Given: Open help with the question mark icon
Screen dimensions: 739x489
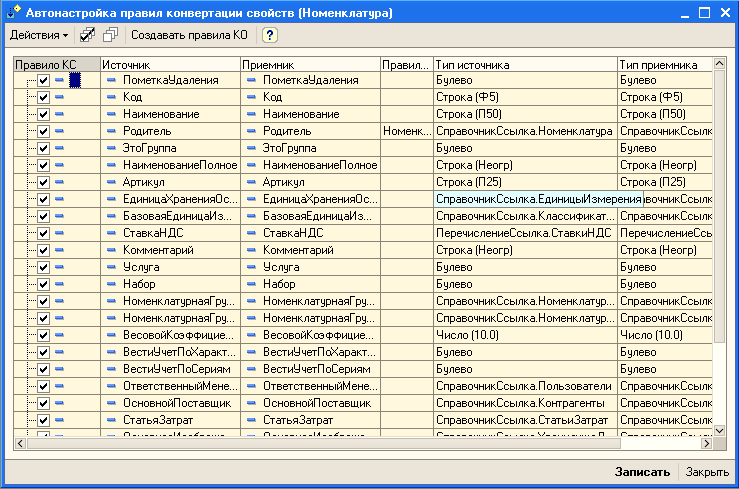Looking at the screenshot, I should pos(270,35).
